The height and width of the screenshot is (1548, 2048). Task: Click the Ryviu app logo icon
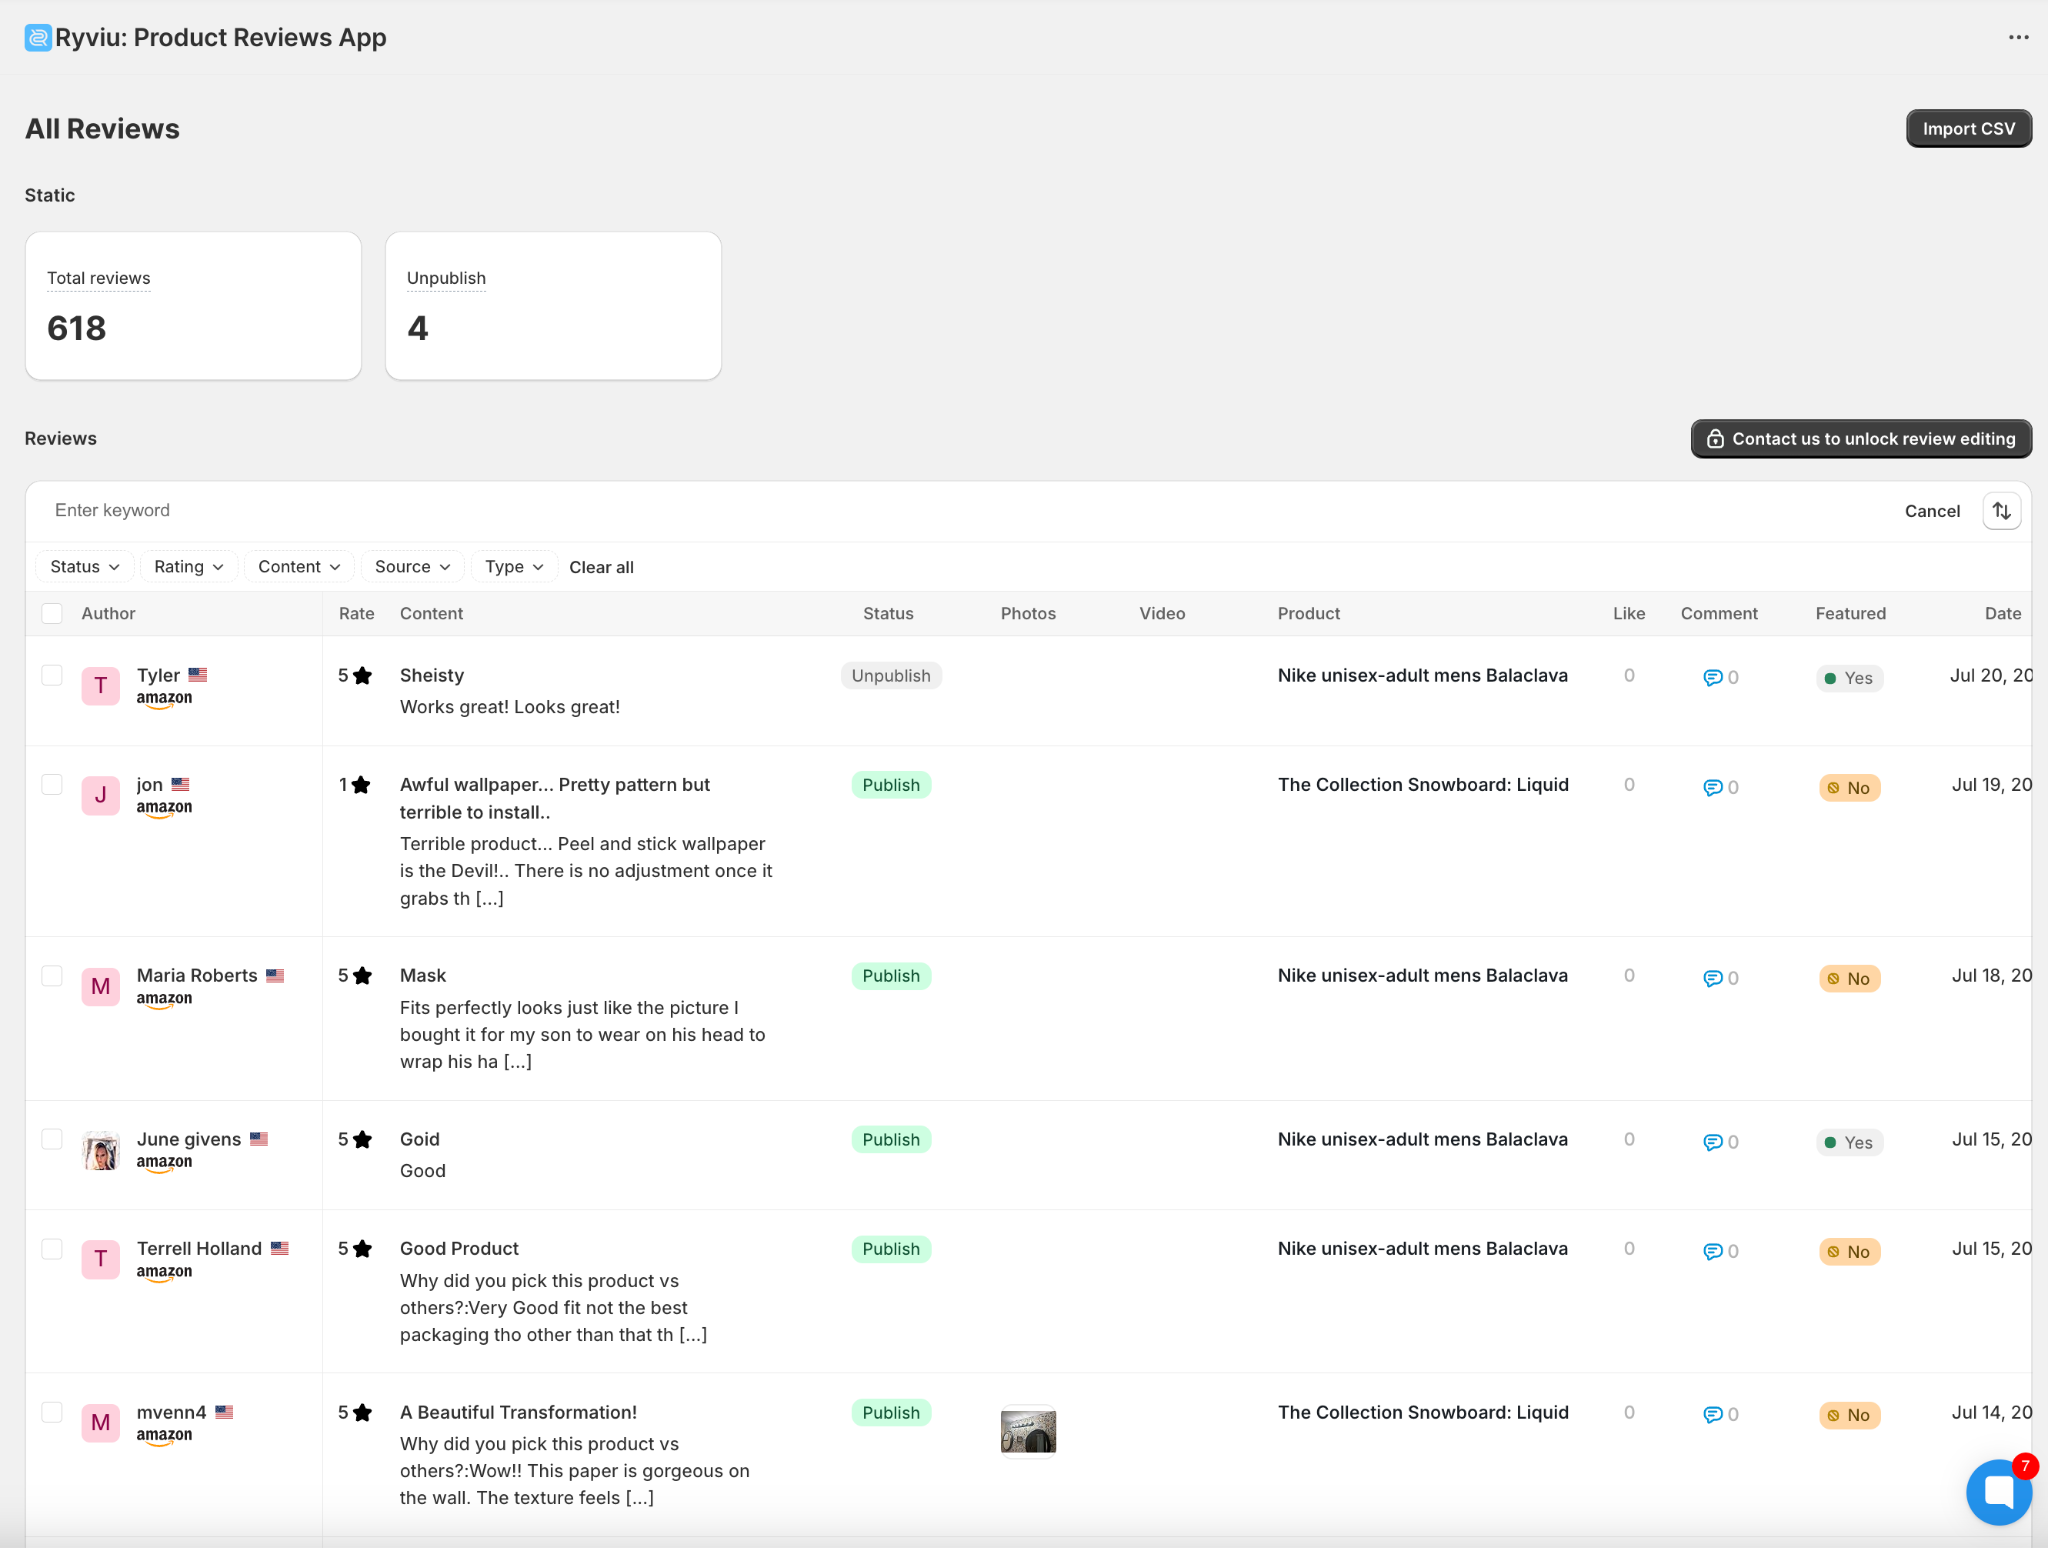click(x=38, y=37)
